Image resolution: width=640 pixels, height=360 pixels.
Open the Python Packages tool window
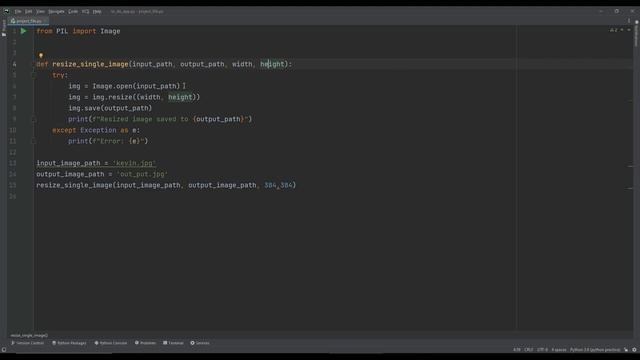pos(69,343)
